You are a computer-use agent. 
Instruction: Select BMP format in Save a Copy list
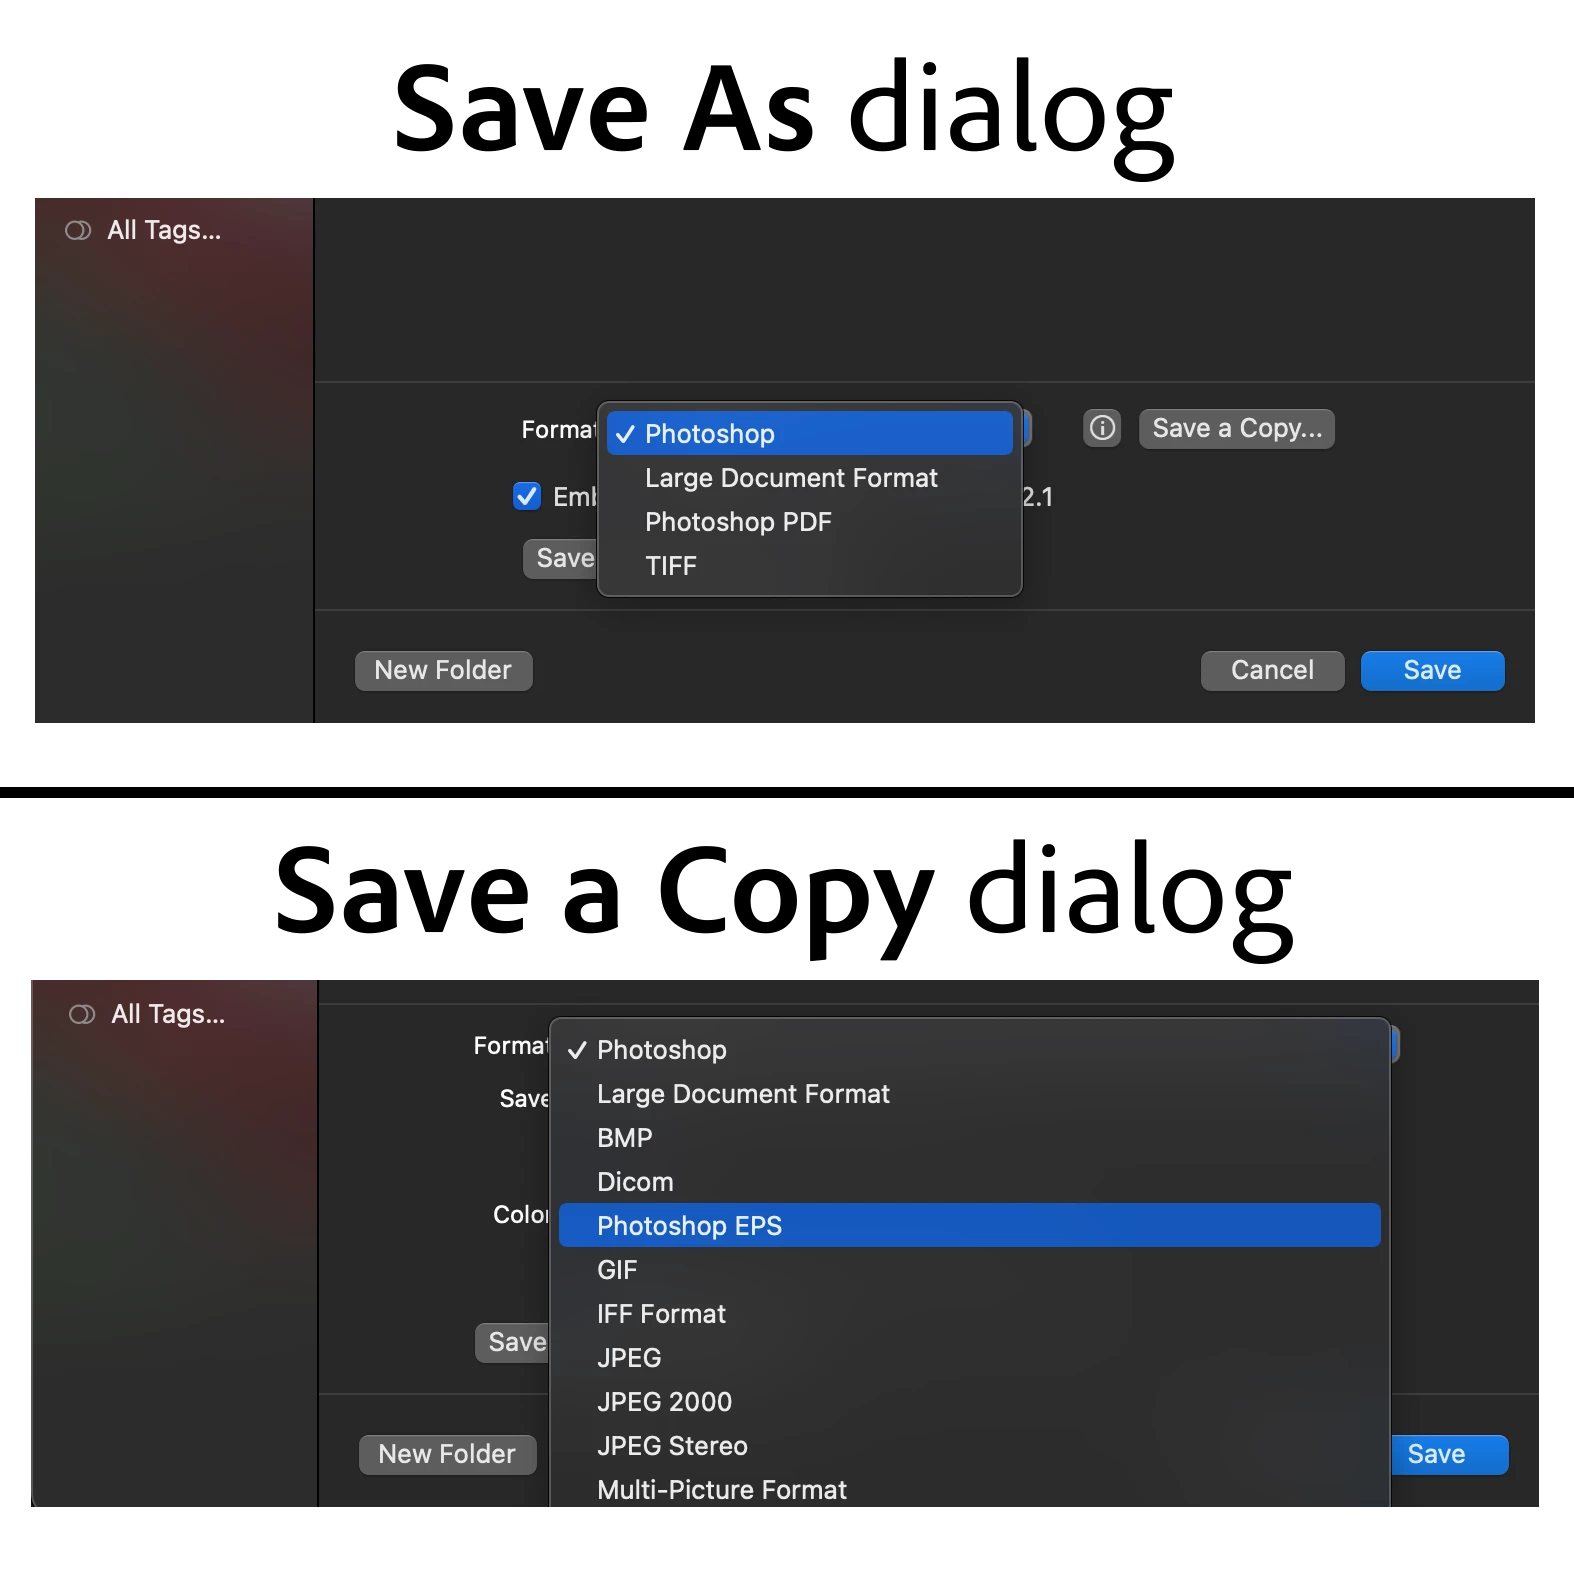(970, 1138)
